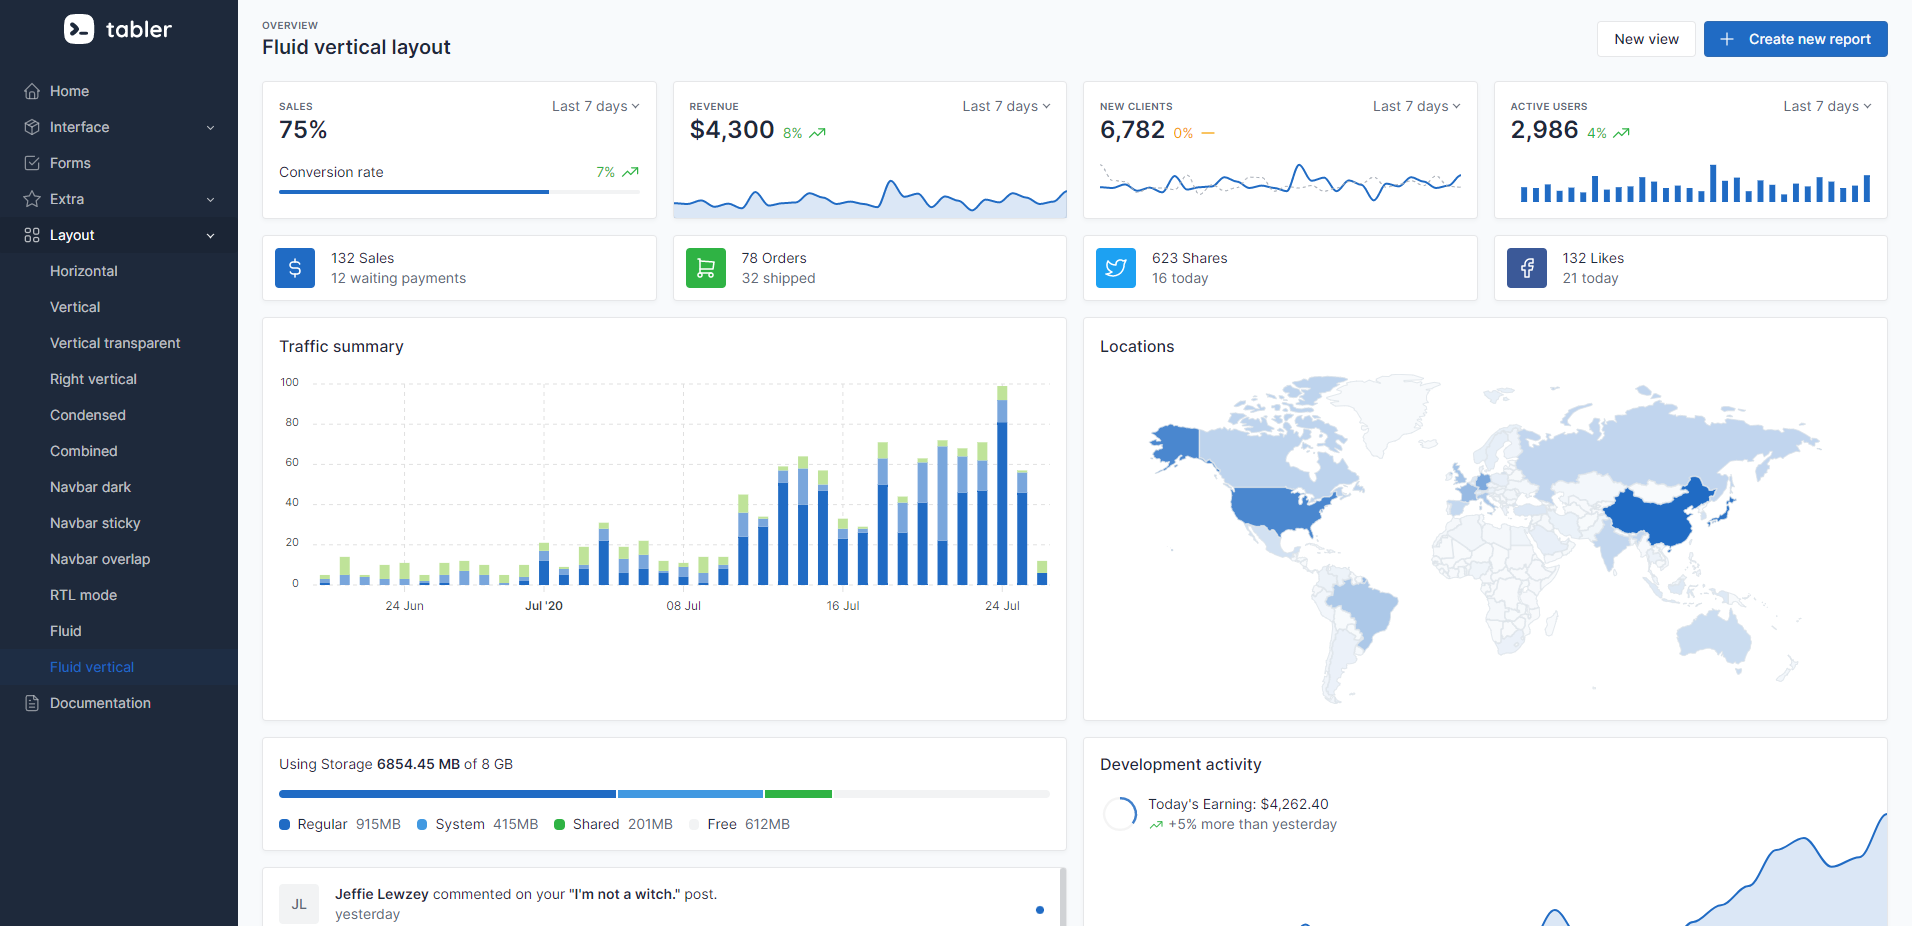Click the tallest bar in Traffic summary
The height and width of the screenshot is (926, 1912).
pos(1002,485)
